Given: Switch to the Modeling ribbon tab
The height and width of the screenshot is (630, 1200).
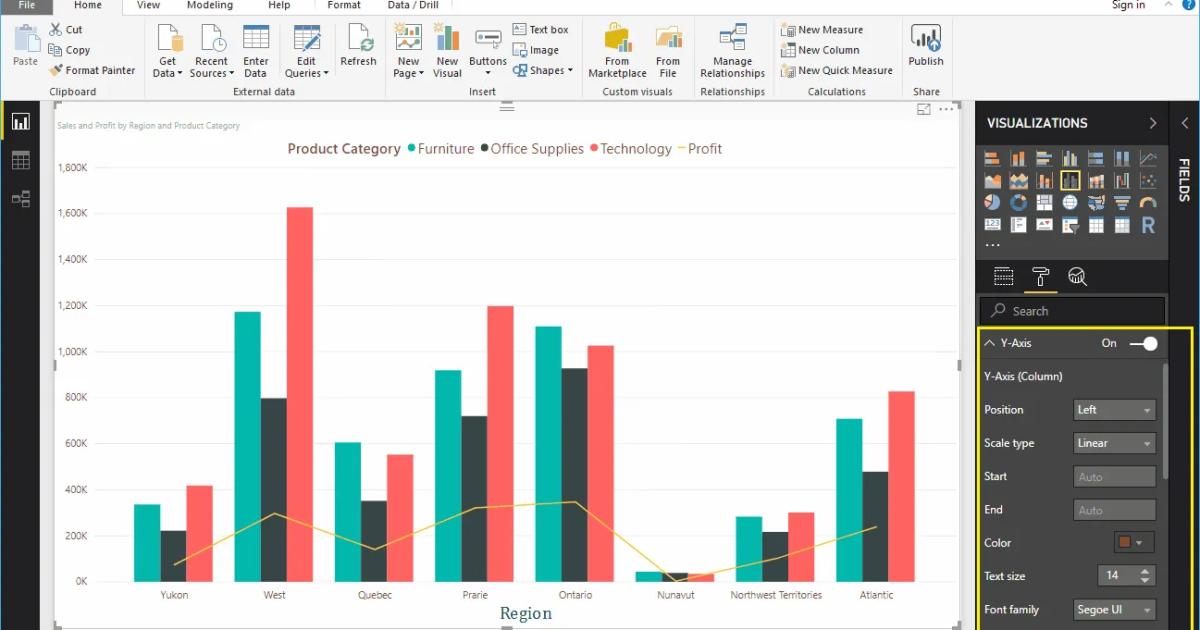Looking at the screenshot, I should (209, 5).
